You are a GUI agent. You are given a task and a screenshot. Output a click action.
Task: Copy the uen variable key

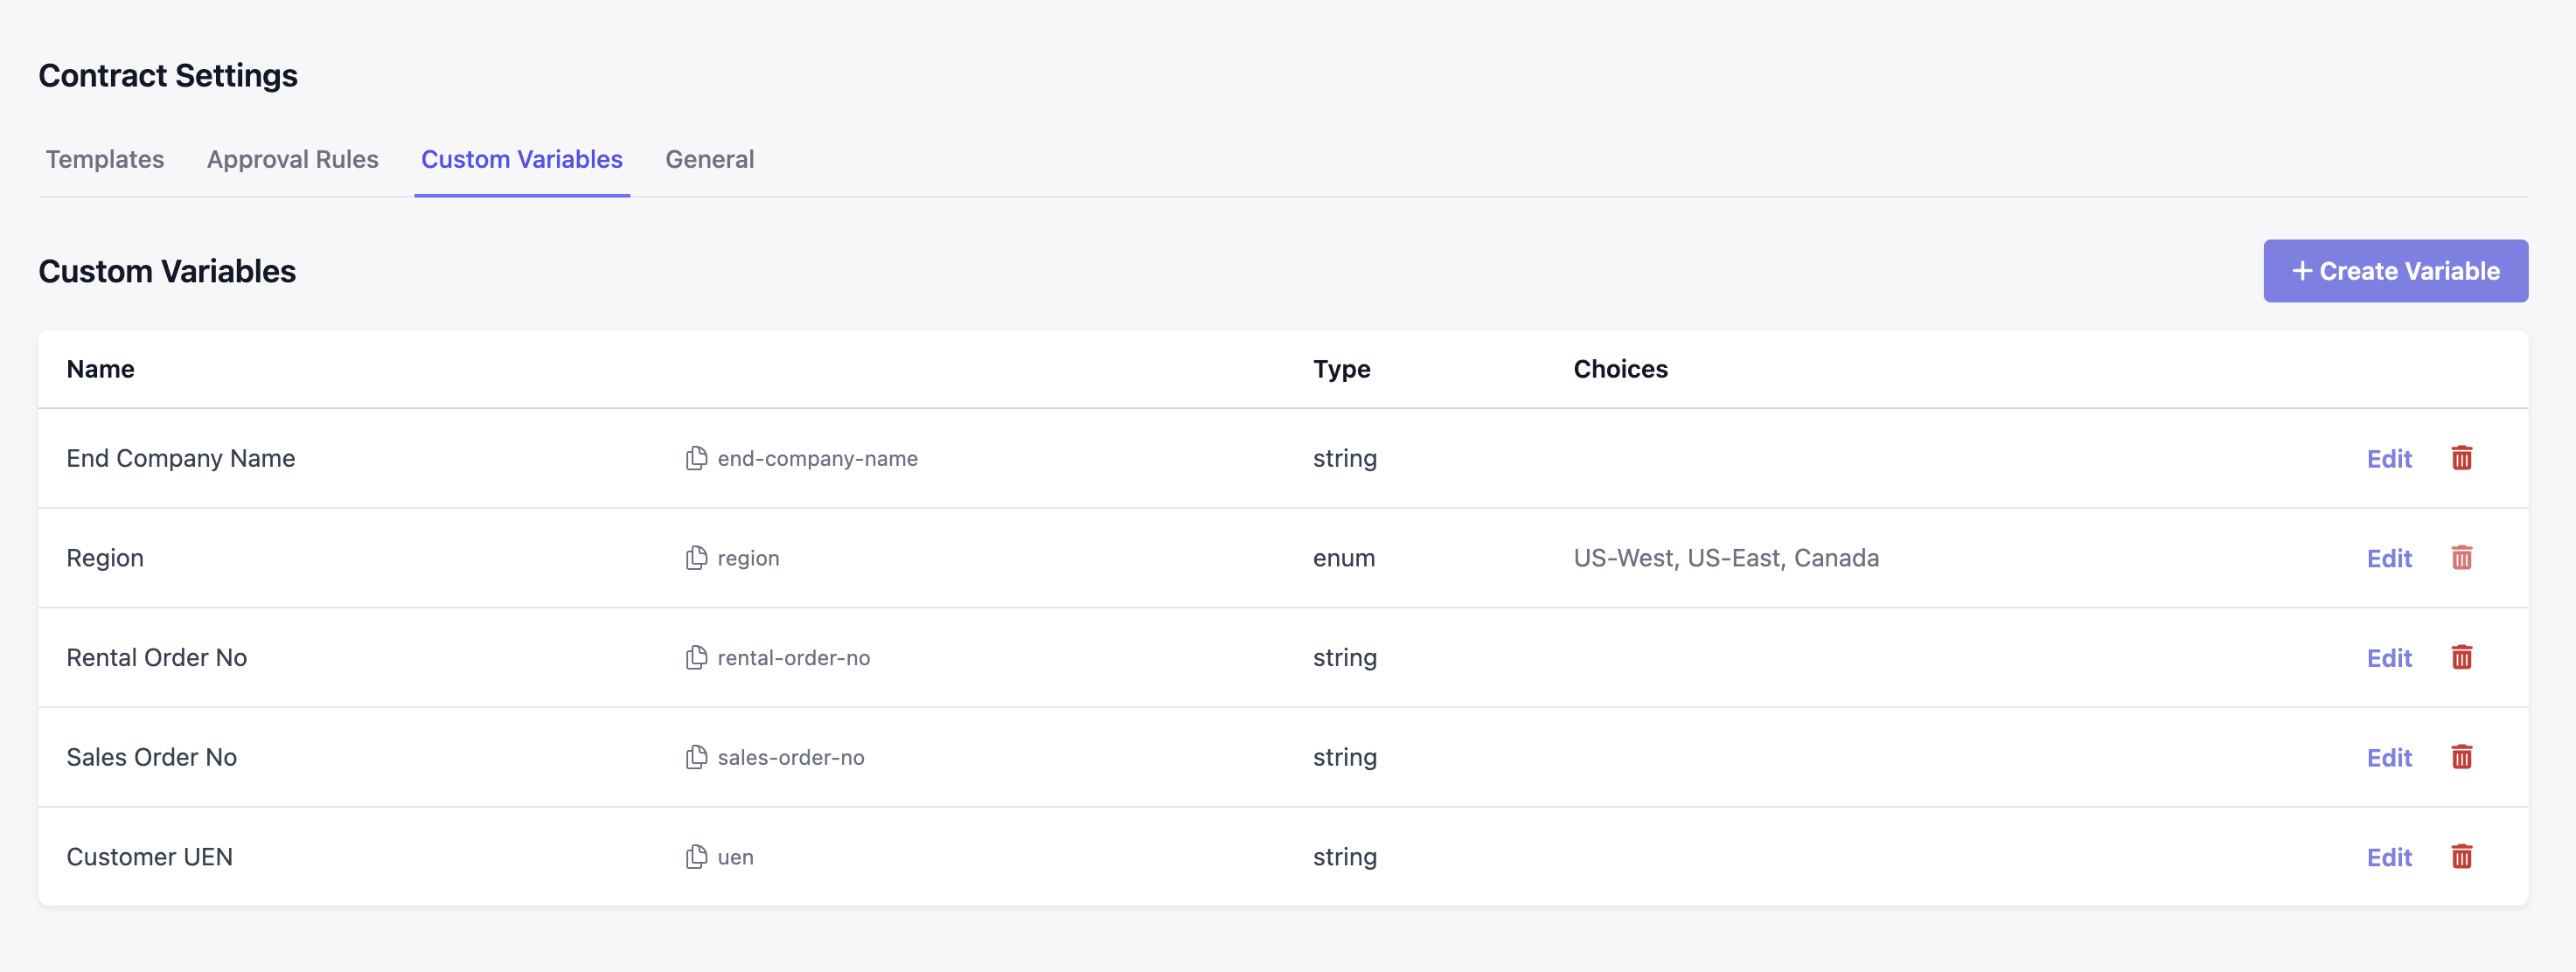tap(696, 857)
